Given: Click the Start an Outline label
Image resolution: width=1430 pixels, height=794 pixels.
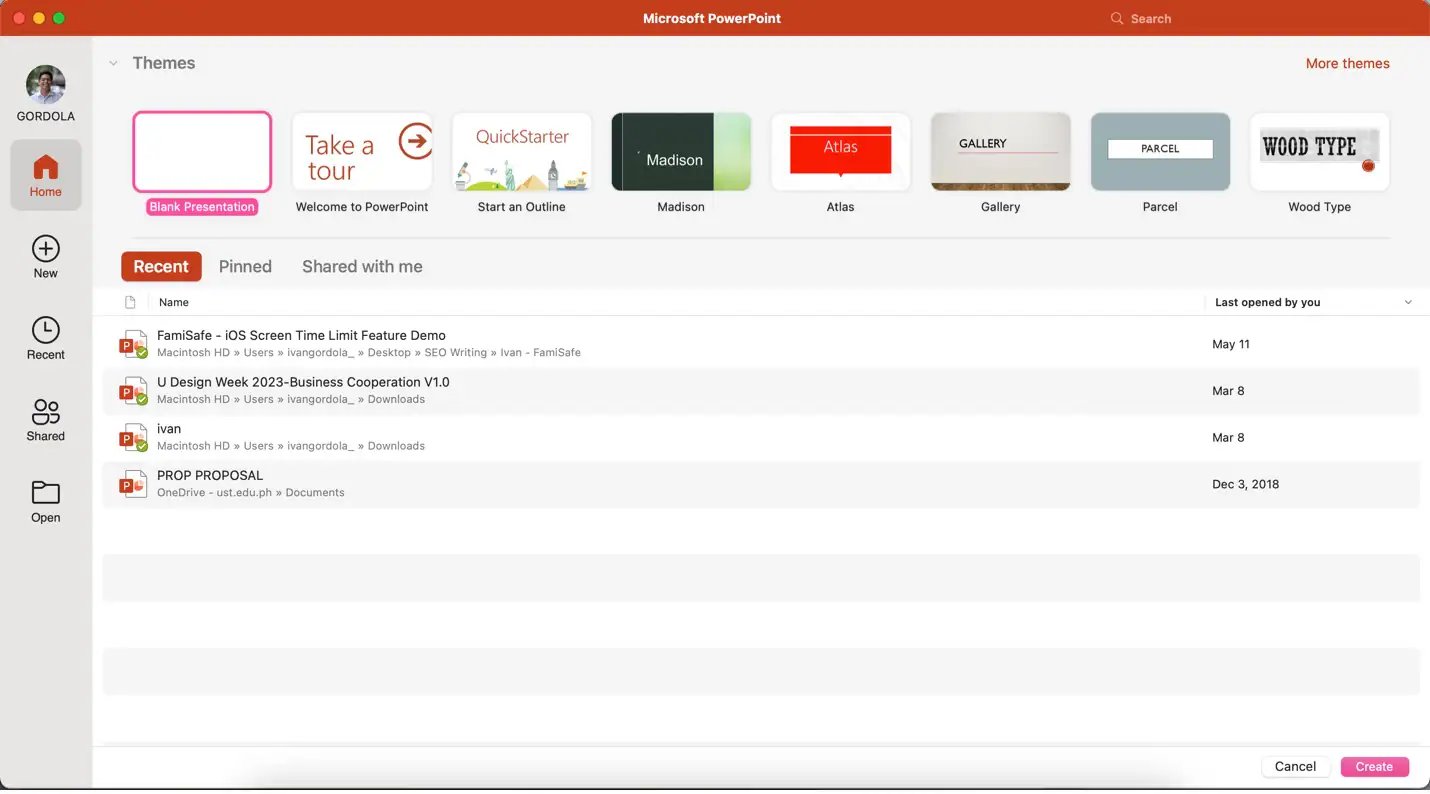Looking at the screenshot, I should [521, 207].
